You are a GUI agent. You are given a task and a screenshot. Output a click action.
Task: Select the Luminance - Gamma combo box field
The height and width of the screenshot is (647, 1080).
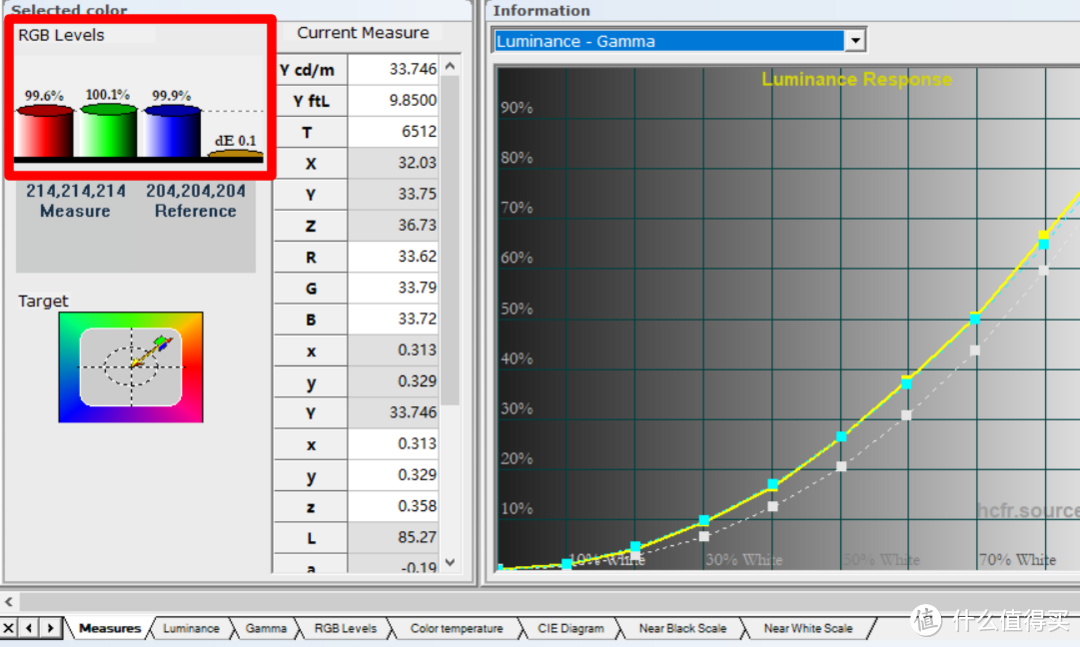pyautogui.click(x=668, y=41)
